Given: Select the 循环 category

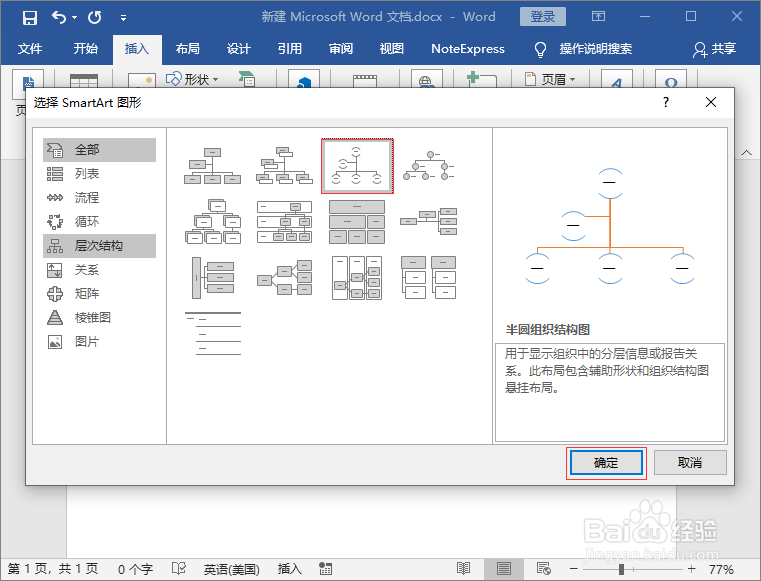Looking at the screenshot, I should tap(99, 222).
